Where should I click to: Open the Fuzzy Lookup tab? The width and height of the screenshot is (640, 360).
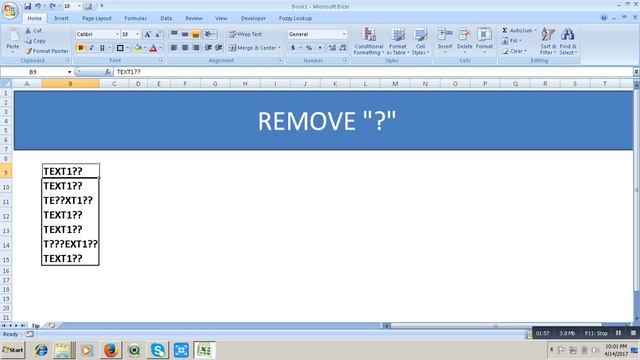click(x=296, y=18)
